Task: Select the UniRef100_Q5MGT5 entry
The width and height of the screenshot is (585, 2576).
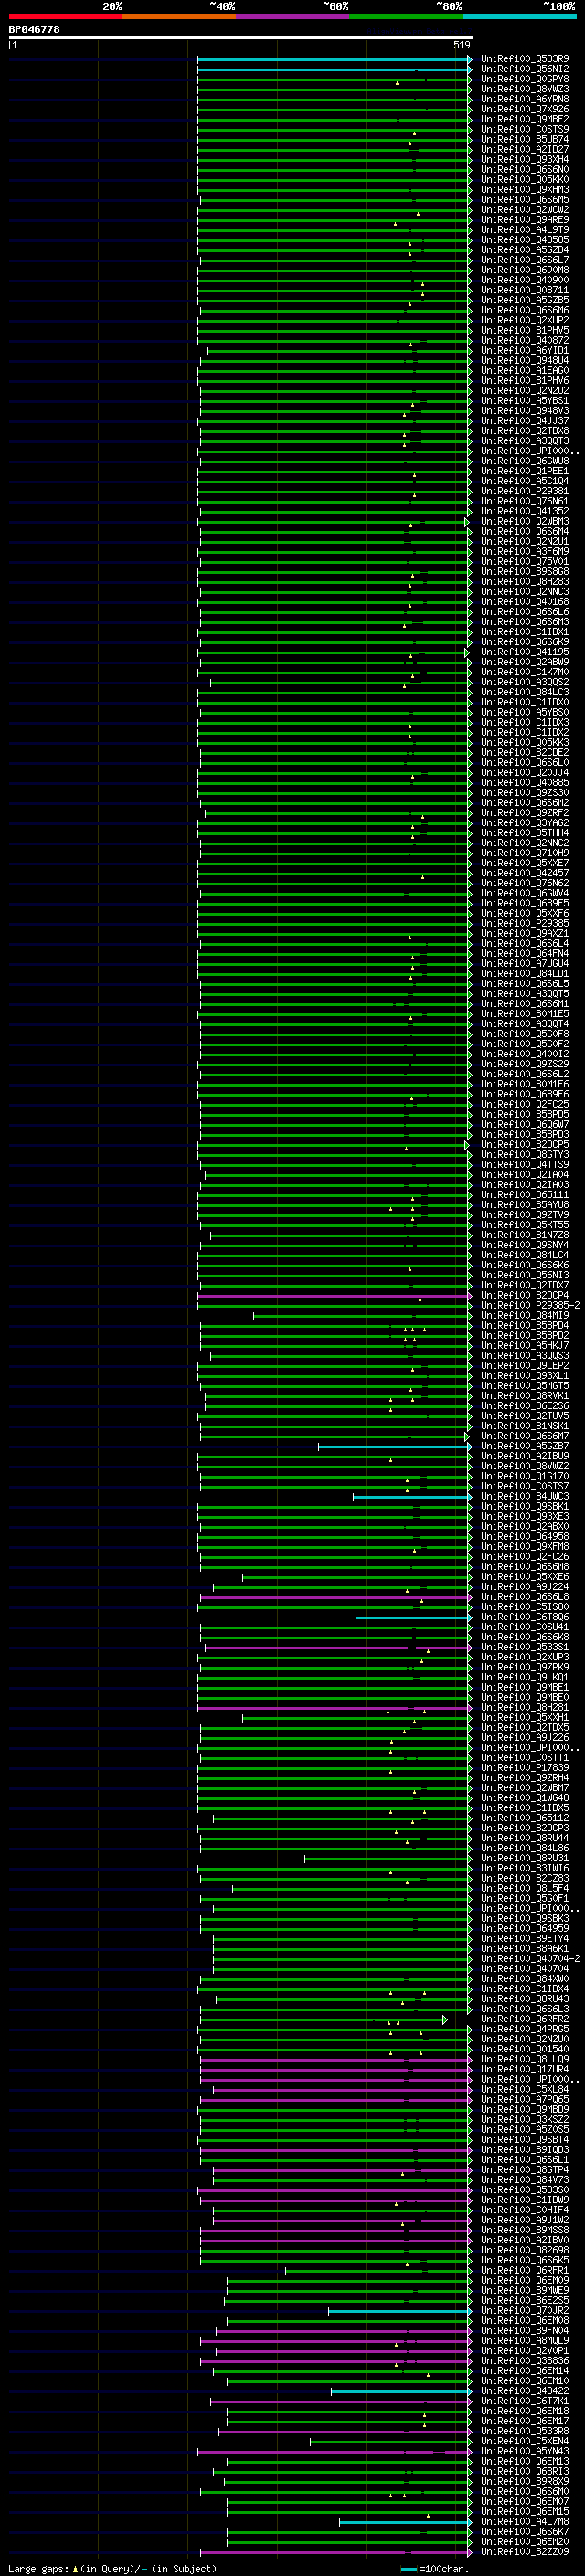Action: coord(525,1386)
